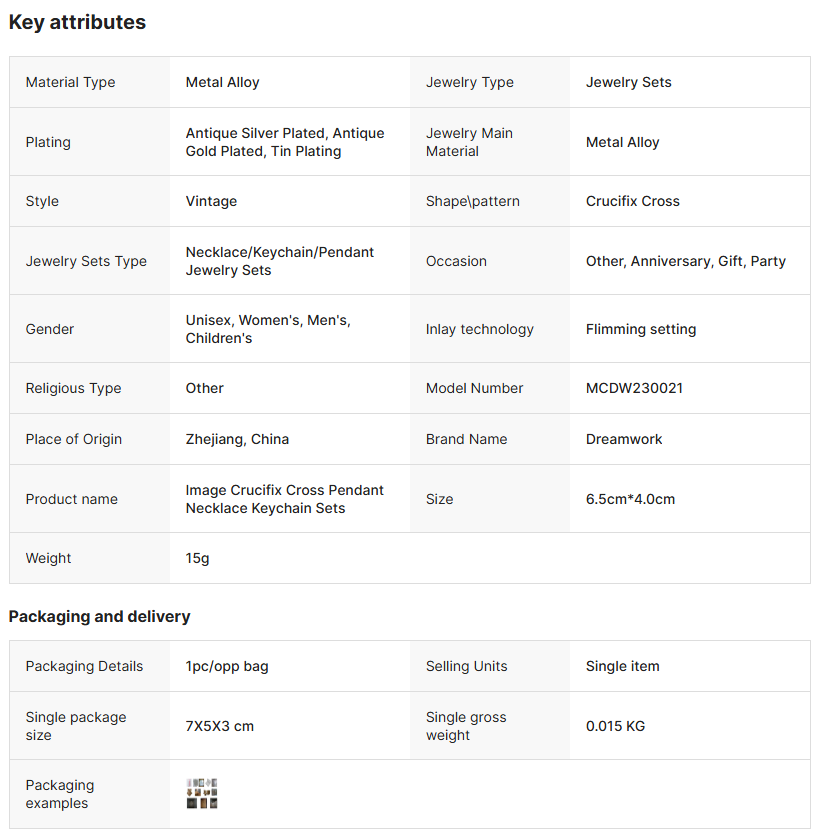
Task: Select the 15g weight value
Action: coord(197,558)
